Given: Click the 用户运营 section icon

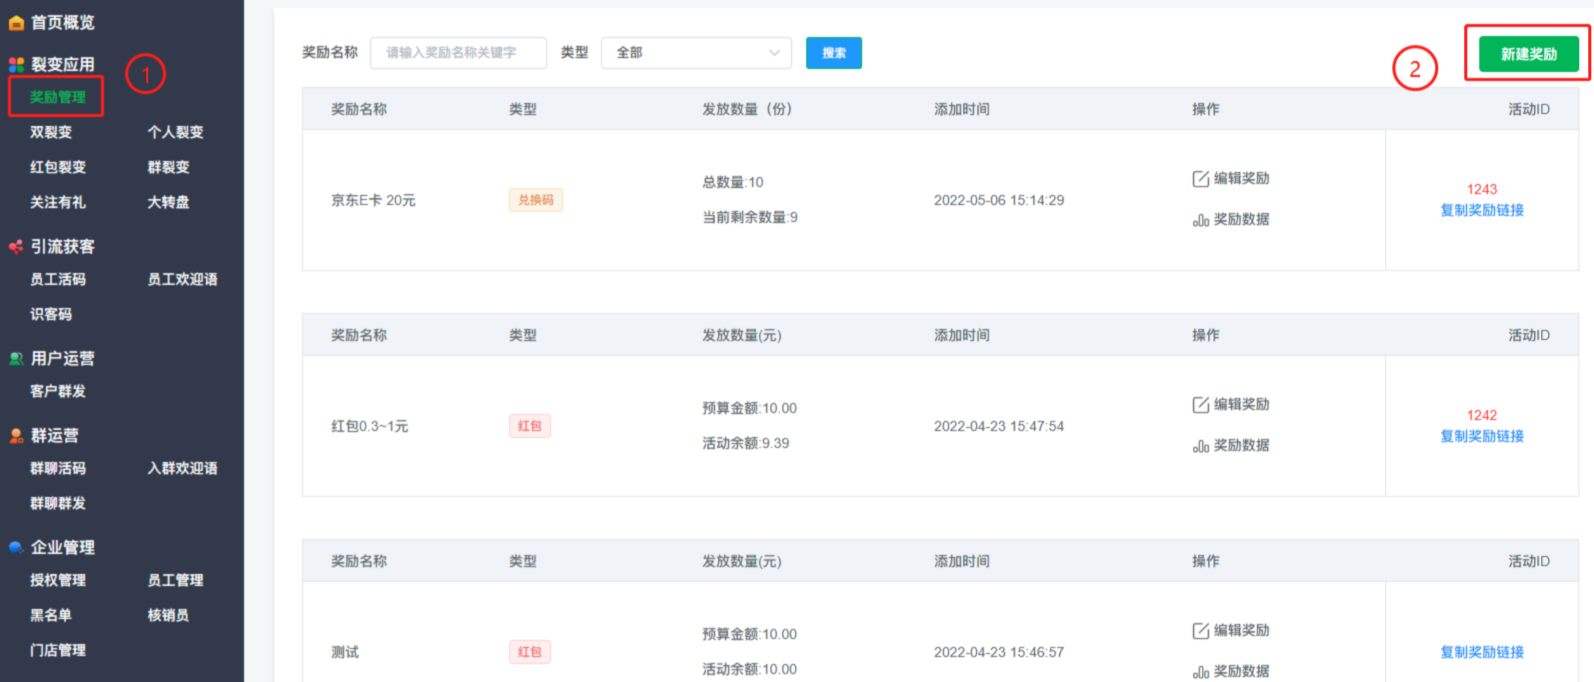Looking at the screenshot, I should click(x=16, y=358).
